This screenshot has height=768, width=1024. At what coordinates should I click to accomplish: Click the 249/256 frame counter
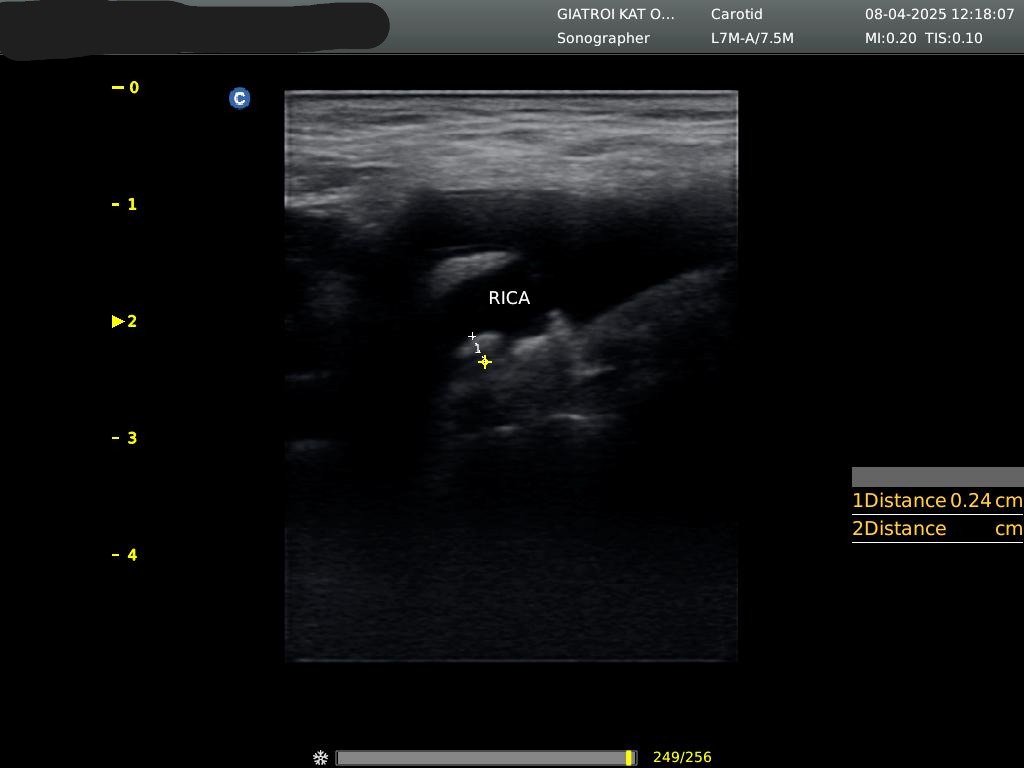point(682,758)
